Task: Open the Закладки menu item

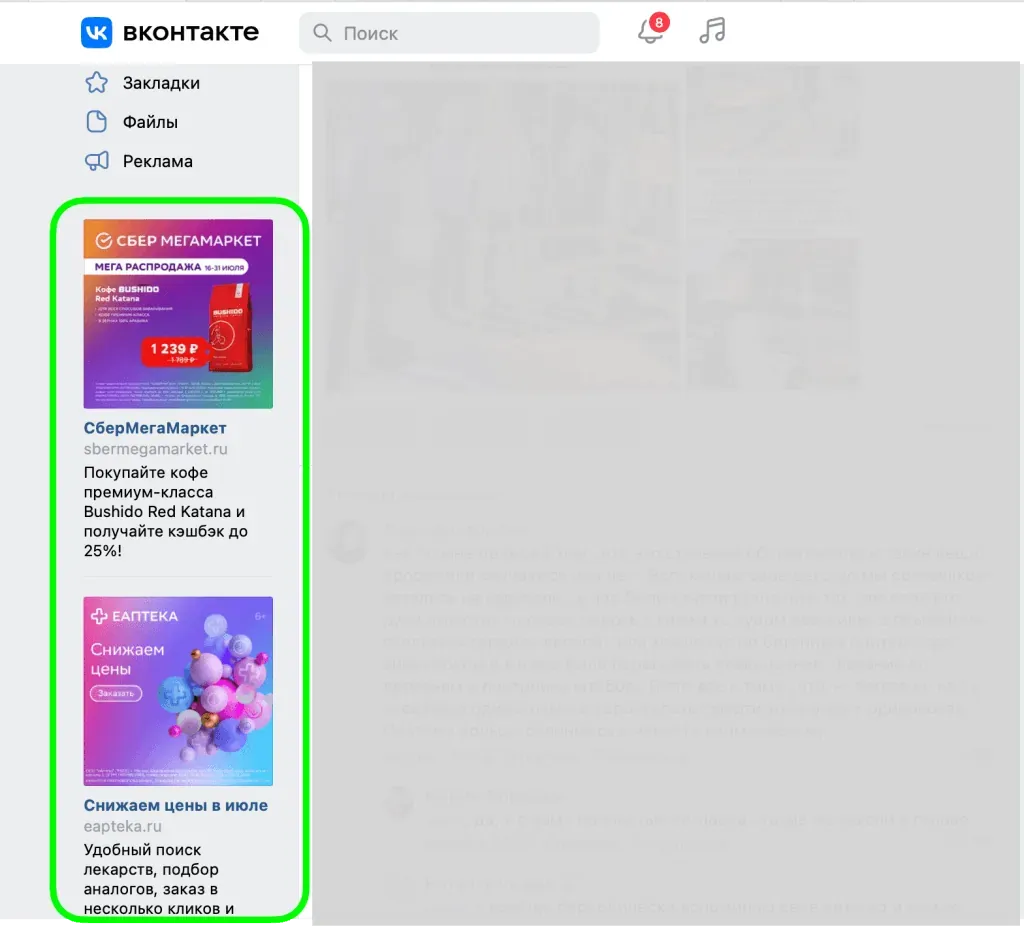Action: click(x=161, y=83)
